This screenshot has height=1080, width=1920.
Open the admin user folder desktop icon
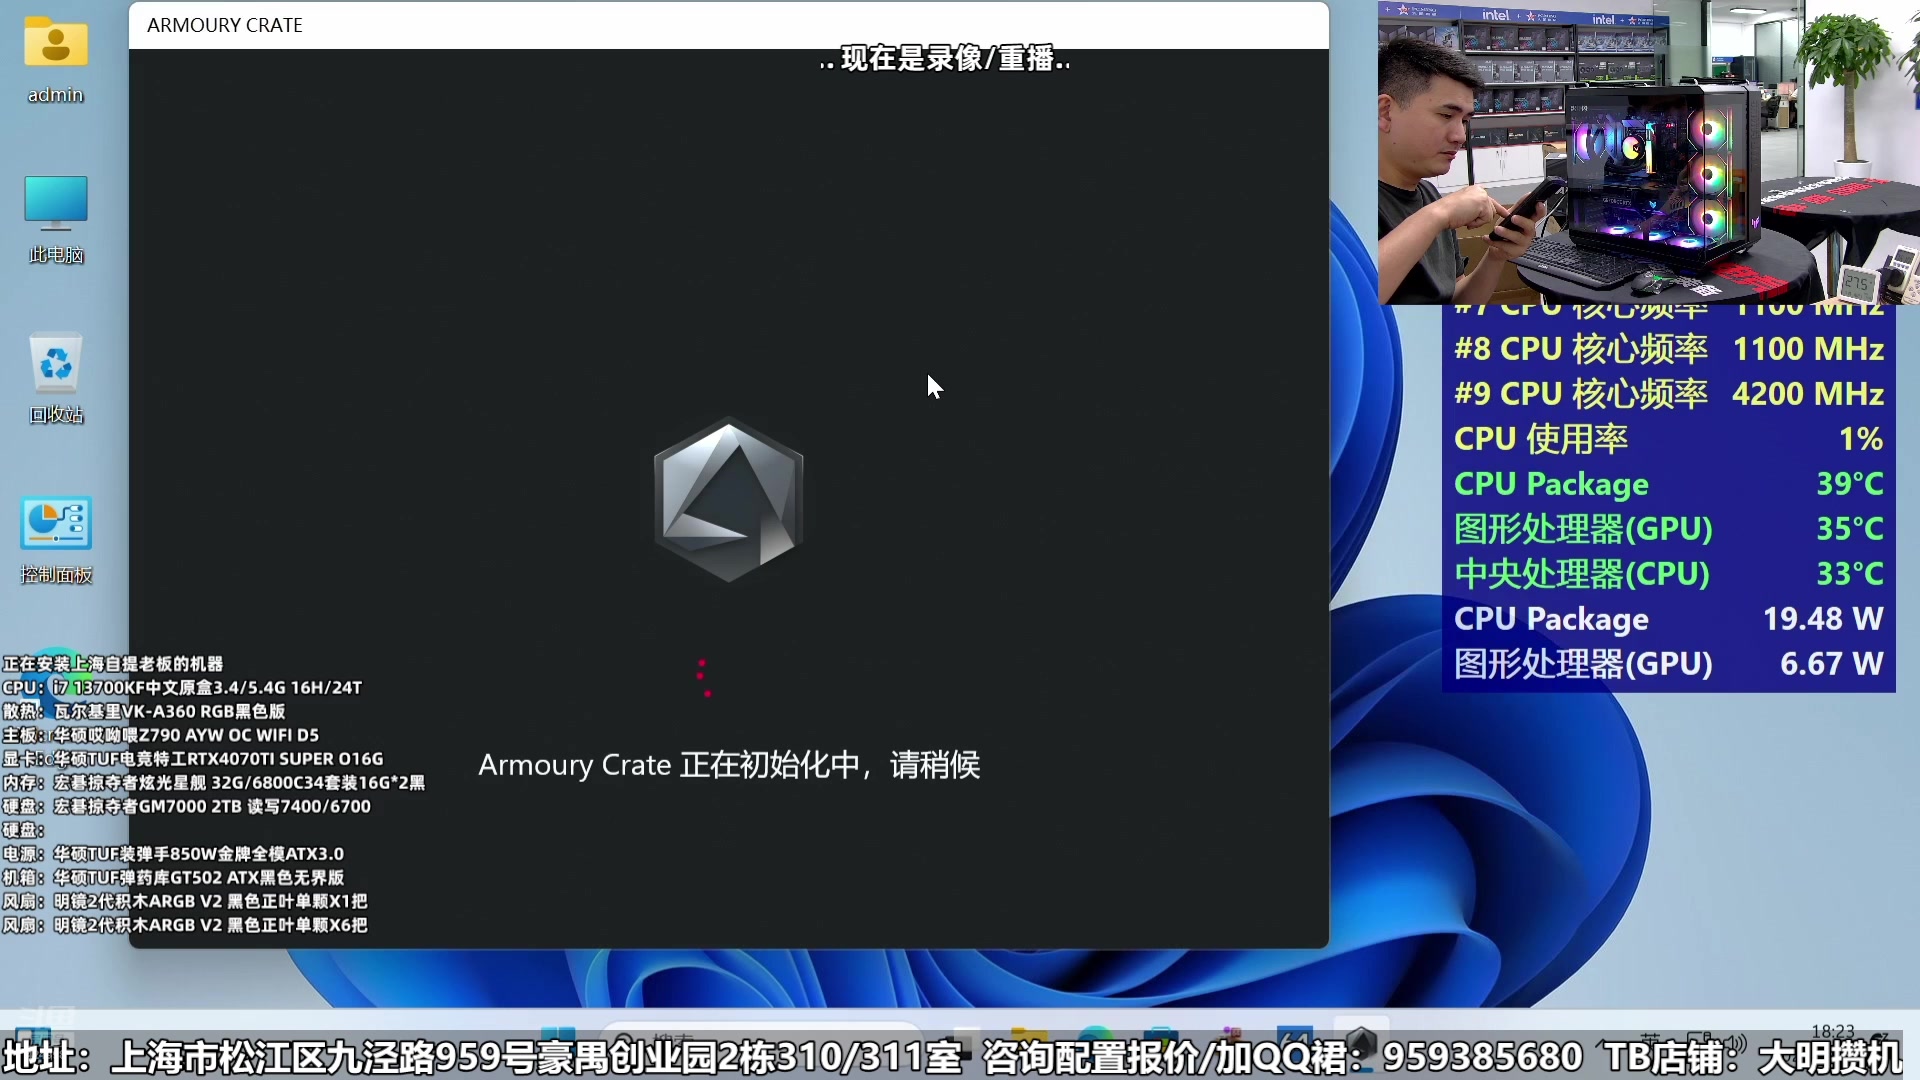56,58
